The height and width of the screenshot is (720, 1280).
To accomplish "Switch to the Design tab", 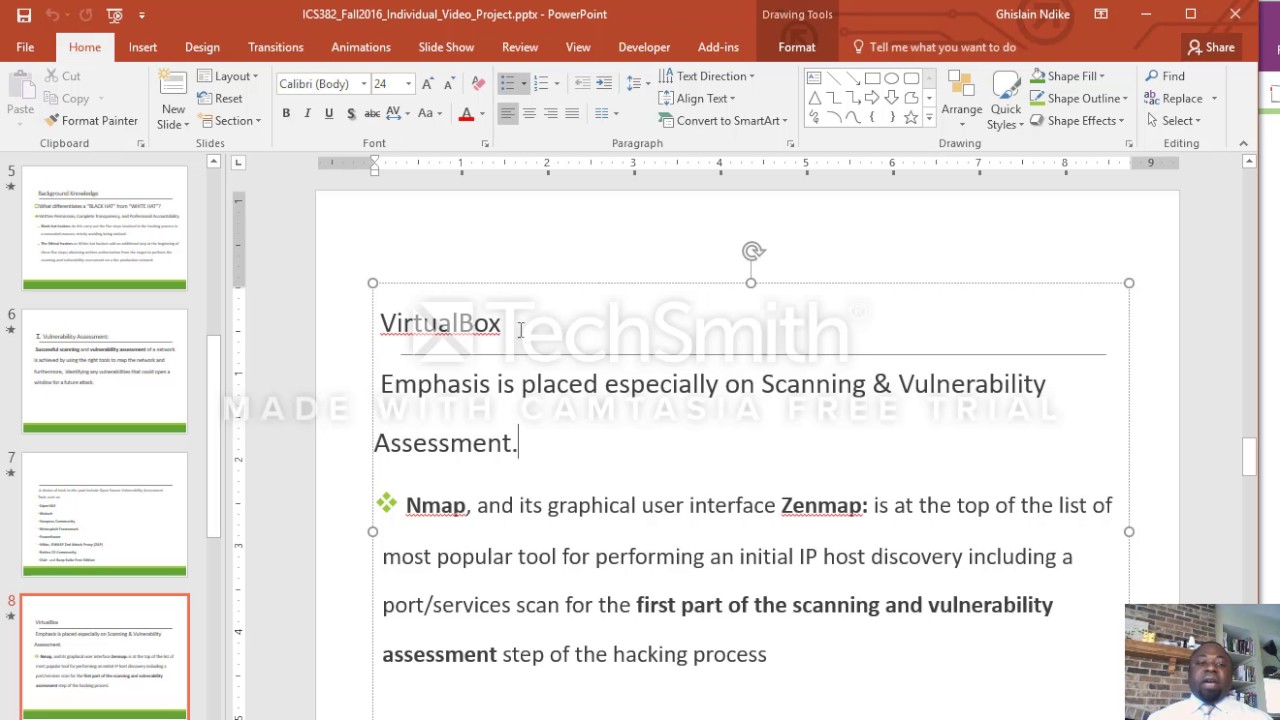I will 202,47.
